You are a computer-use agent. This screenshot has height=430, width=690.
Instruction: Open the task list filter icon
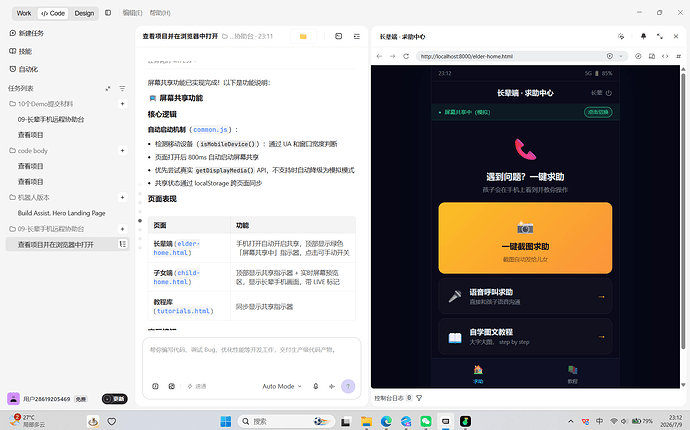(x=122, y=88)
